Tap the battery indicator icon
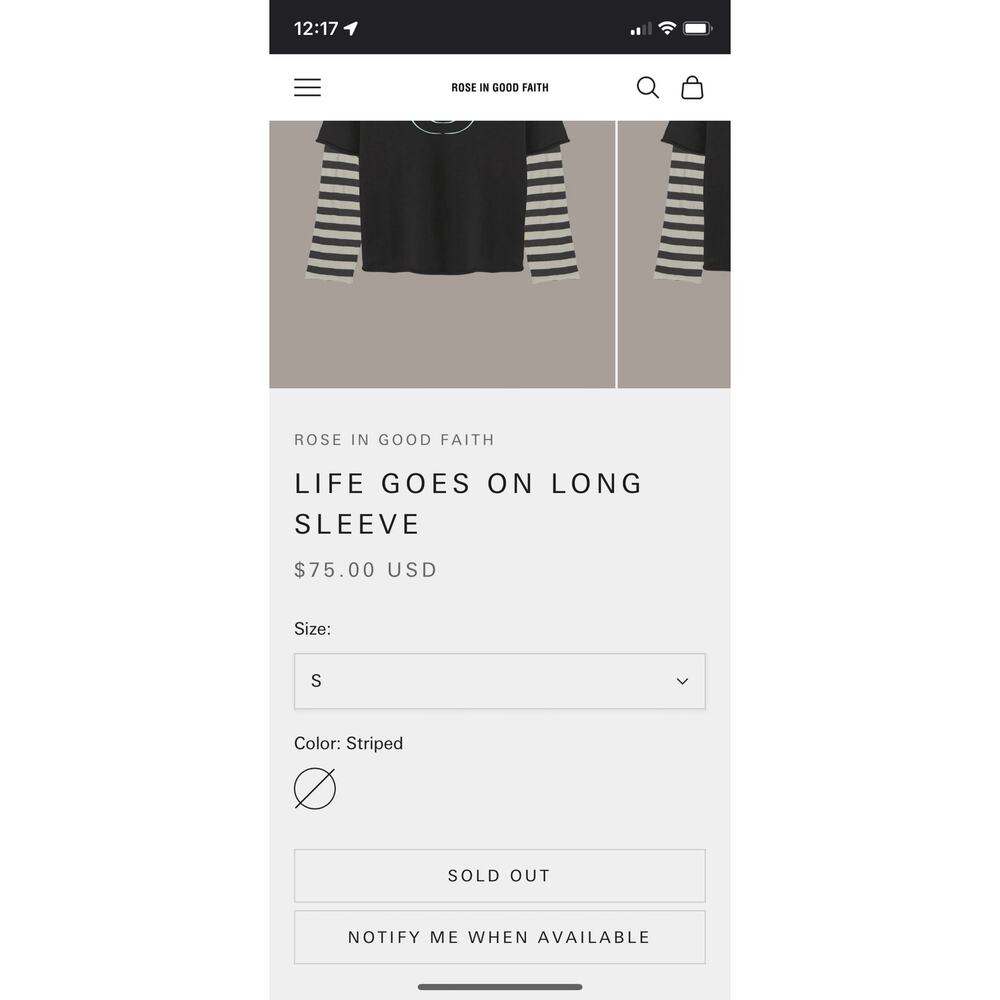This screenshot has width=1000, height=1000. [x=697, y=28]
